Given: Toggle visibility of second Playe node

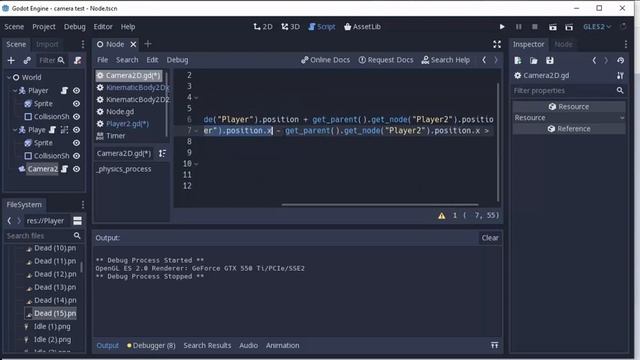Looking at the screenshot, I should [76, 130].
